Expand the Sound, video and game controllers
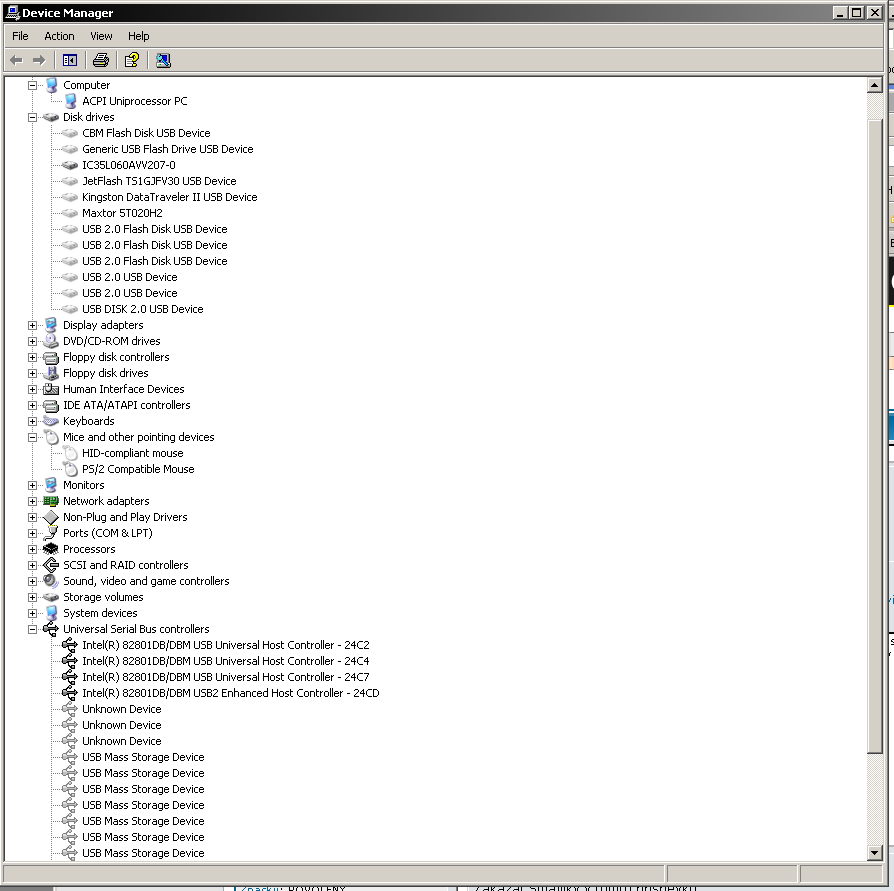This screenshot has width=894, height=891. tap(32, 581)
